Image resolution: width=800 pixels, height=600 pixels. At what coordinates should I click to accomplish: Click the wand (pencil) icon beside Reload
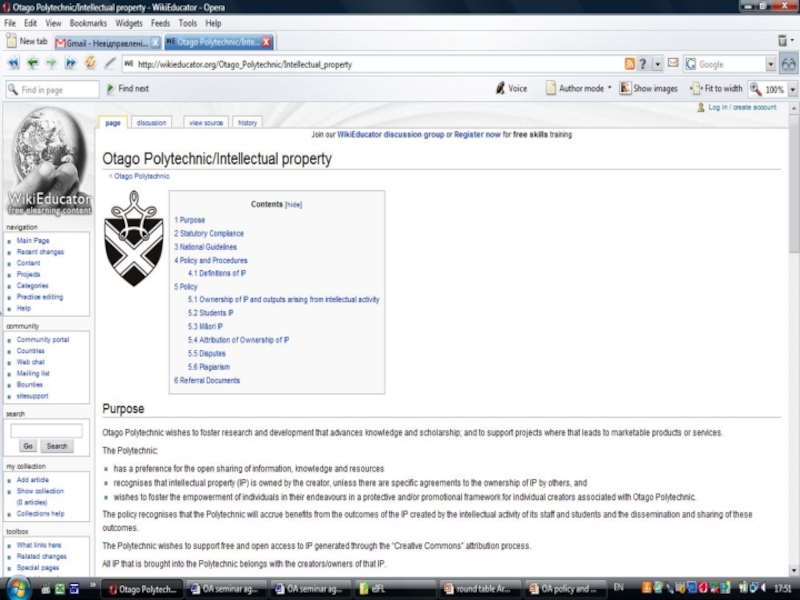110,63
